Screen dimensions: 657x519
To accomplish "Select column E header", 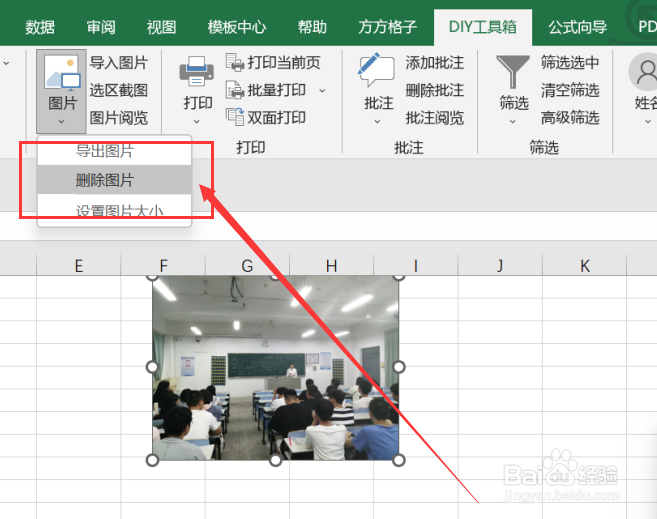I will pyautogui.click(x=78, y=265).
